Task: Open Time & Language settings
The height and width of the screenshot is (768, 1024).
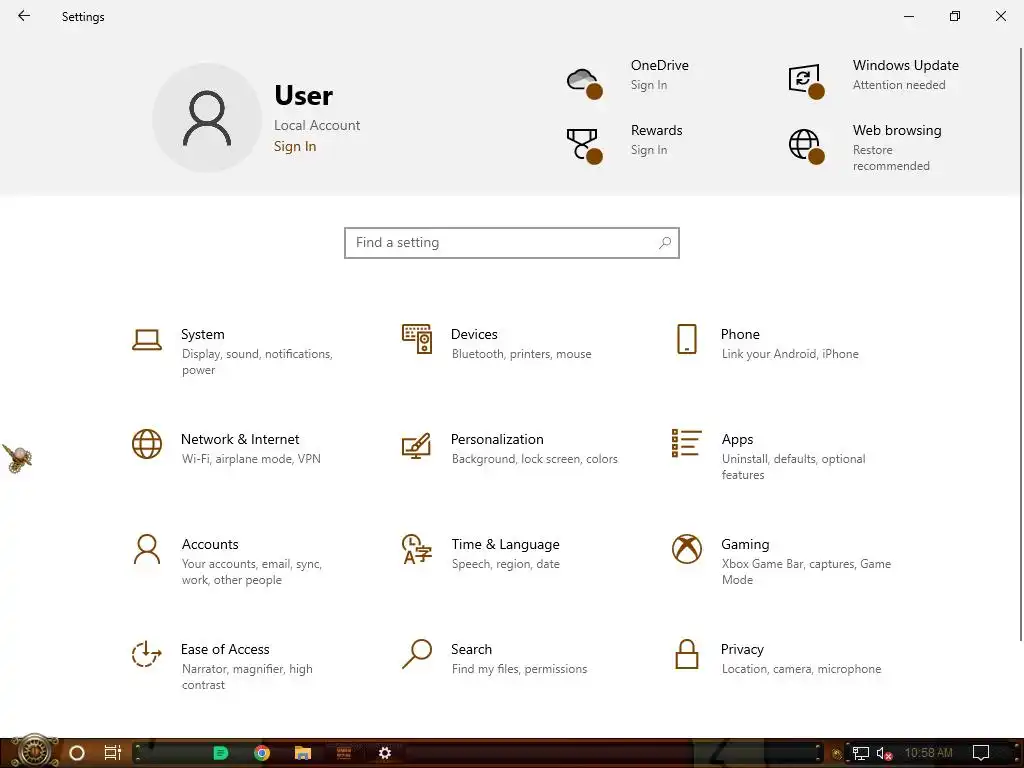Action: (x=483, y=553)
